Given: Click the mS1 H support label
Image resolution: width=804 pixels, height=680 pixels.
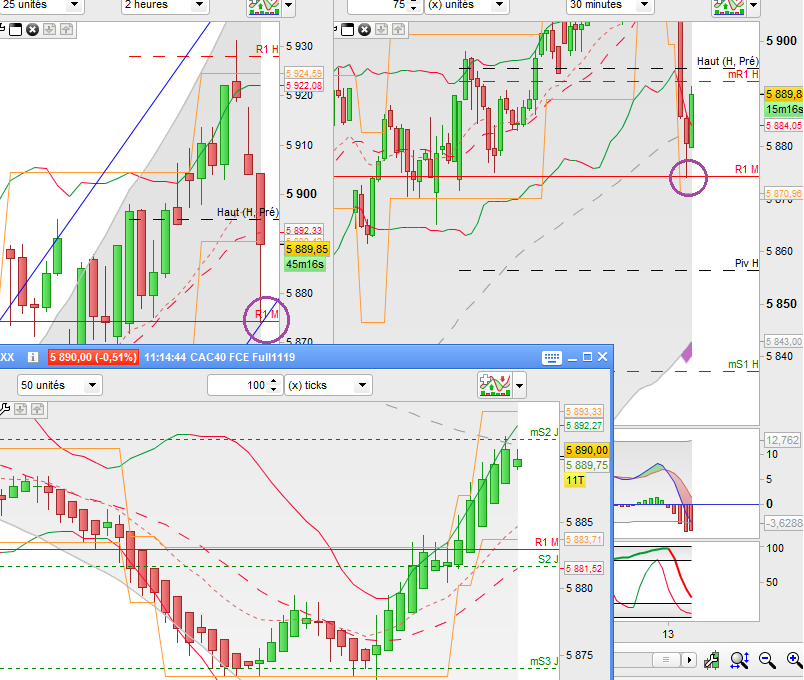Looking at the screenshot, I should pos(743,364).
